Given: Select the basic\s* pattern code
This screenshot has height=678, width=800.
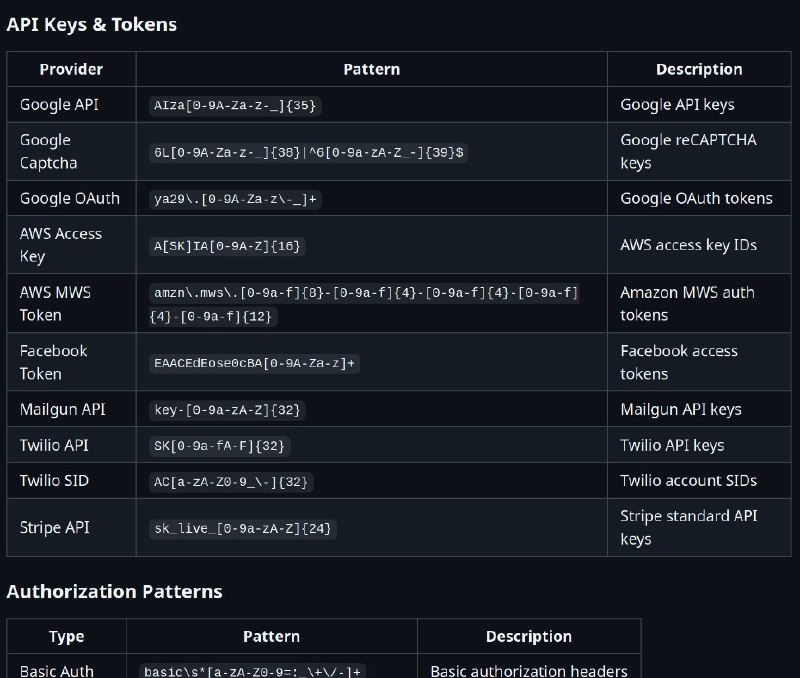Looking at the screenshot, I should pos(253,671).
